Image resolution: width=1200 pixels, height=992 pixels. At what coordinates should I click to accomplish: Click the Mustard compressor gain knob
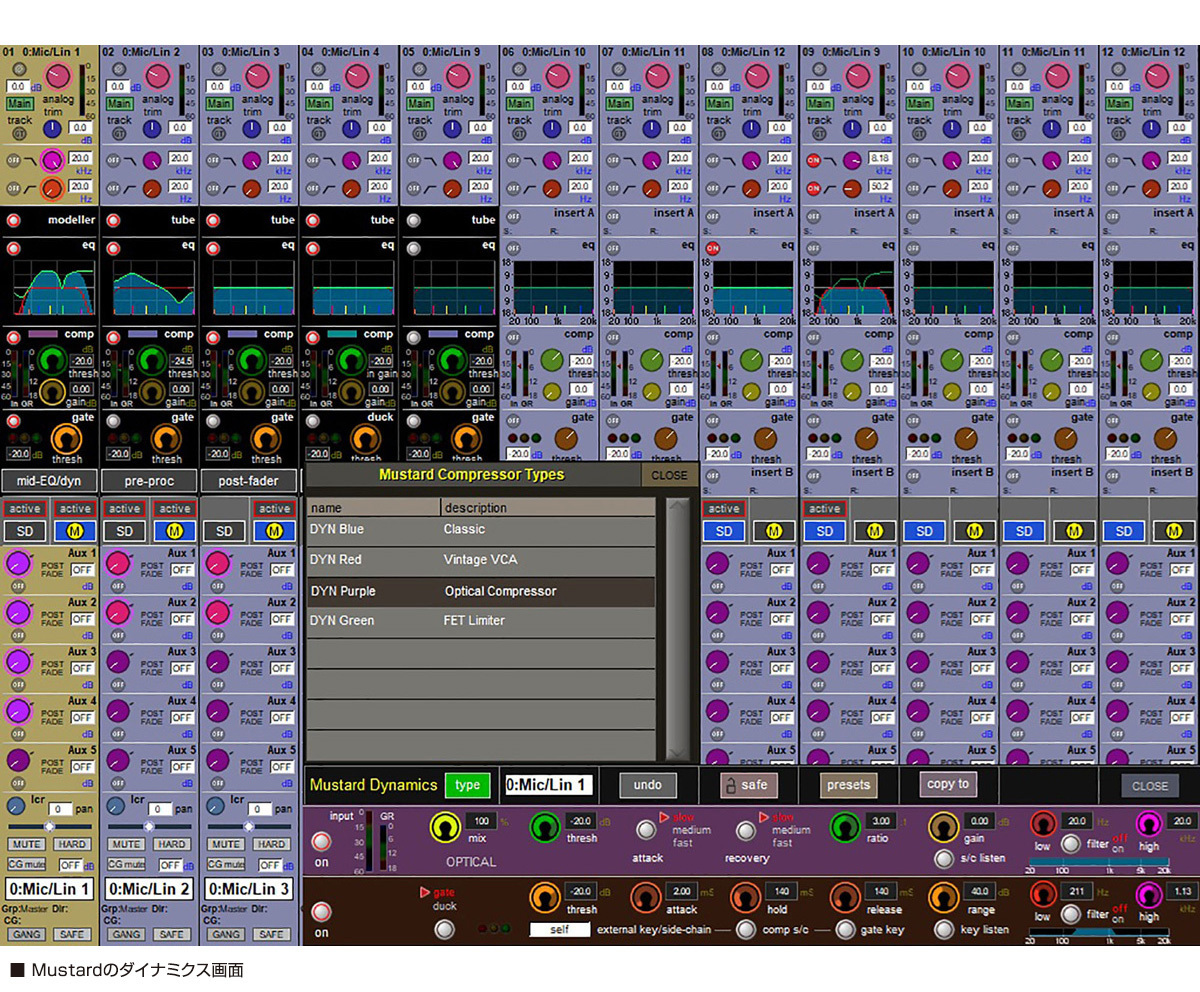(944, 827)
